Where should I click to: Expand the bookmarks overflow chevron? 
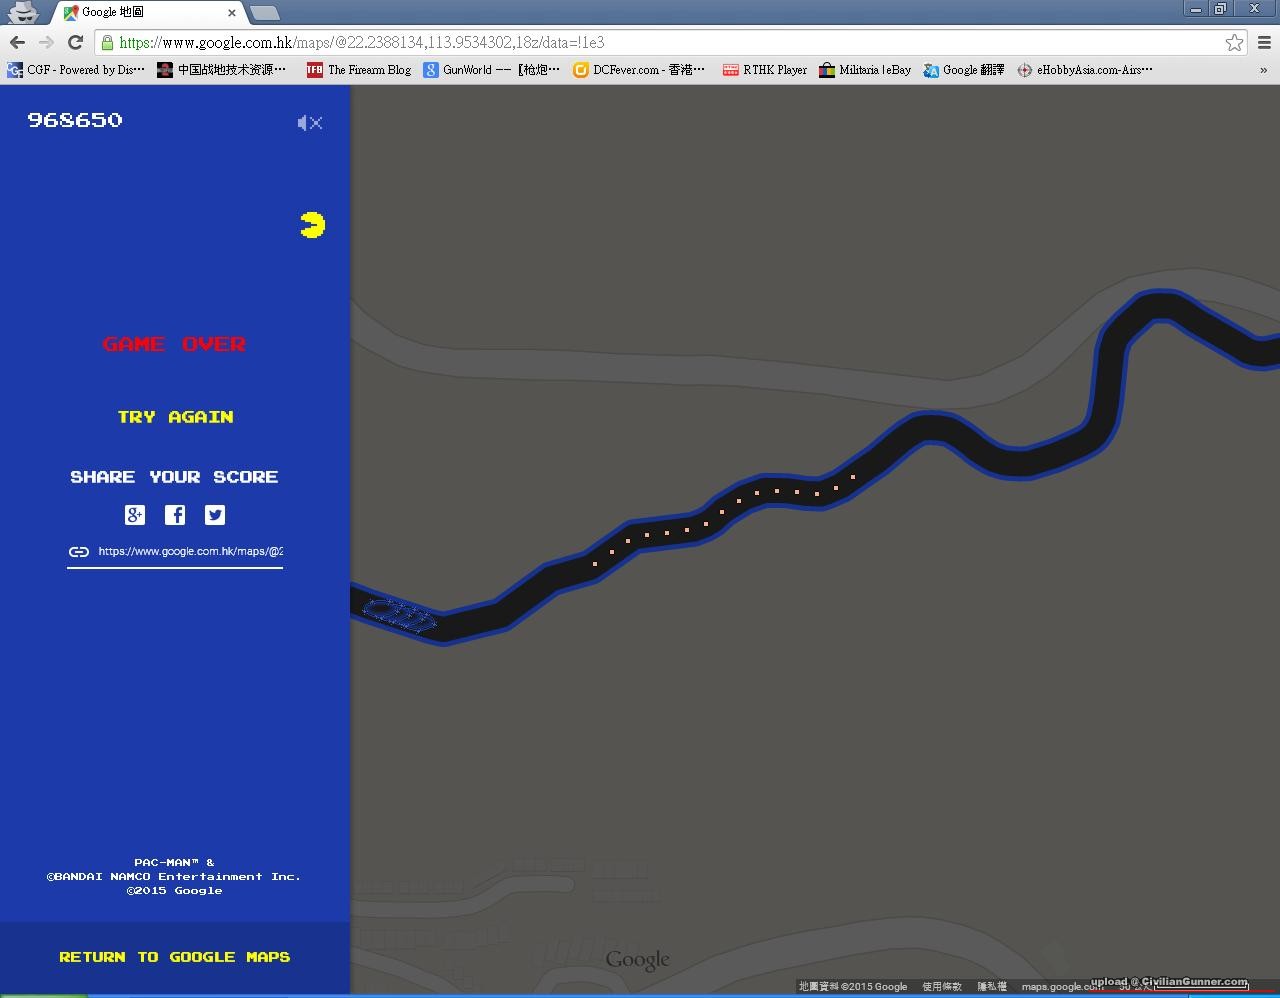[1263, 70]
